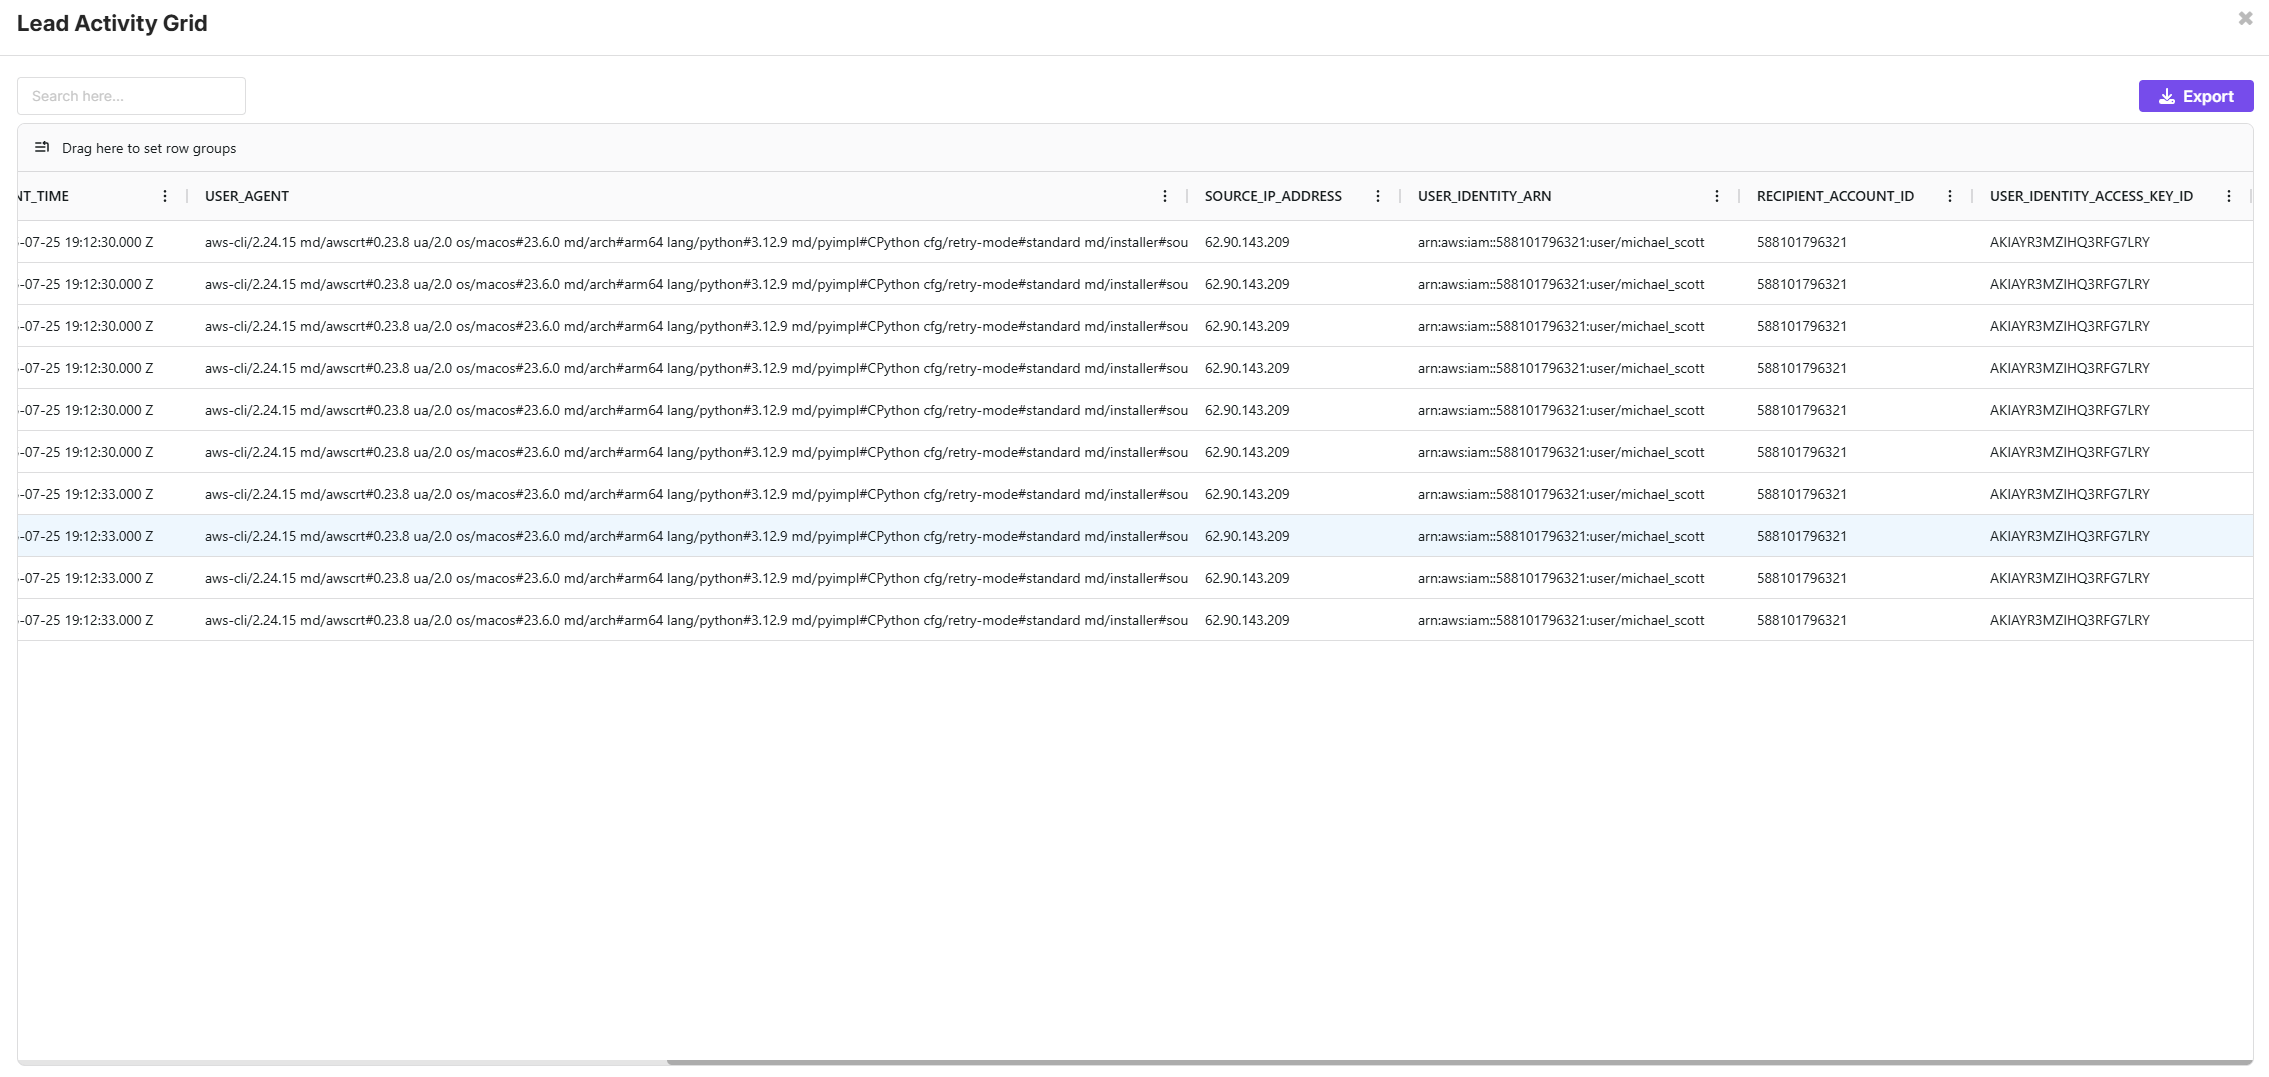Open the RECIPIENT_ACCOUNT_ID column menu icon

click(x=1949, y=196)
